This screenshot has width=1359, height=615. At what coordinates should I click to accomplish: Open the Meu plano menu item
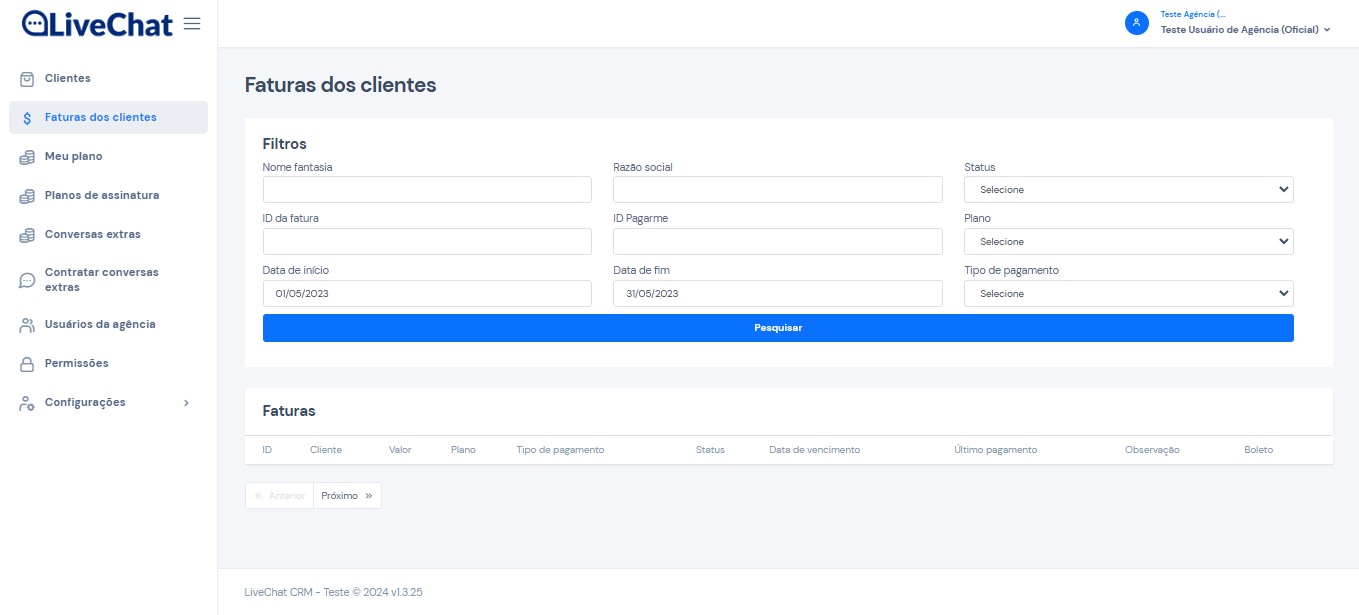click(x=73, y=157)
